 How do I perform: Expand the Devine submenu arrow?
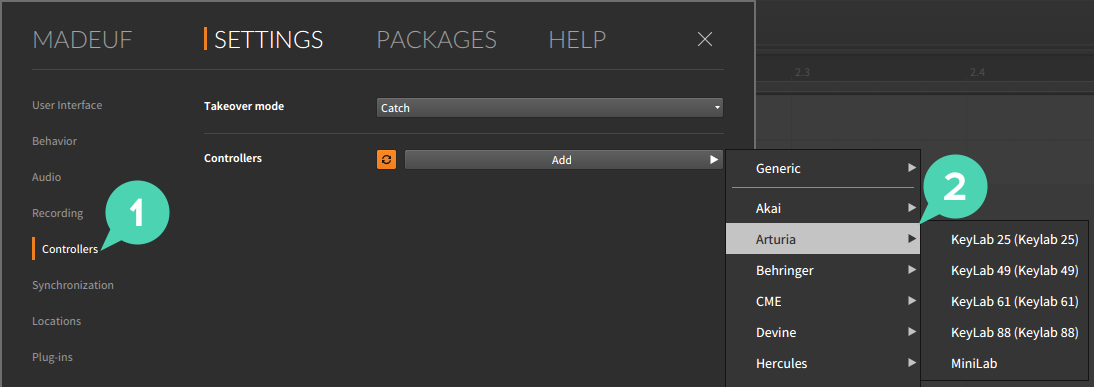911,332
